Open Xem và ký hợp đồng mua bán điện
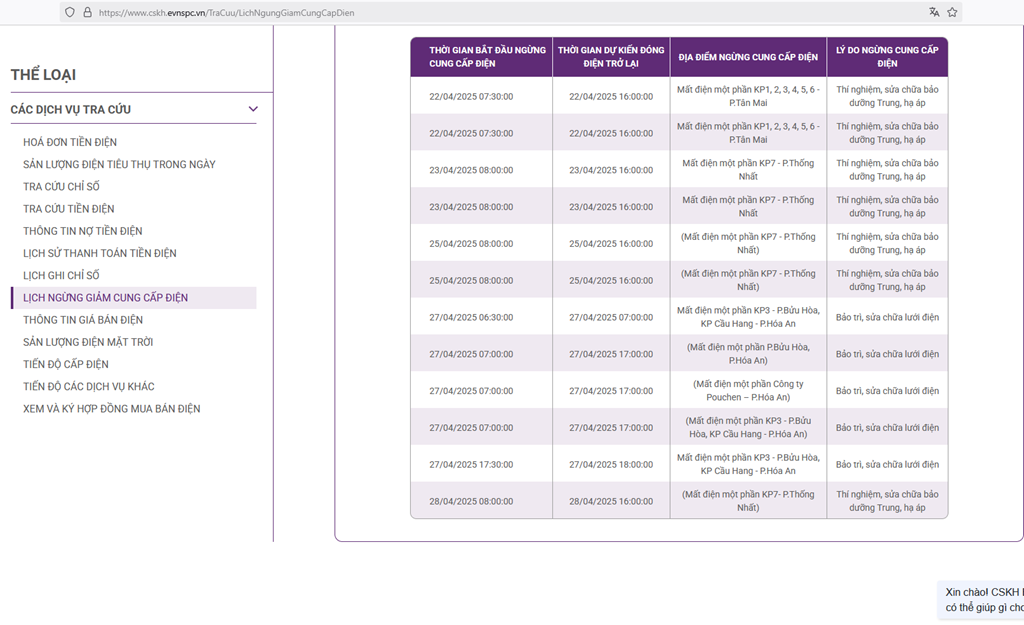 pos(111,409)
